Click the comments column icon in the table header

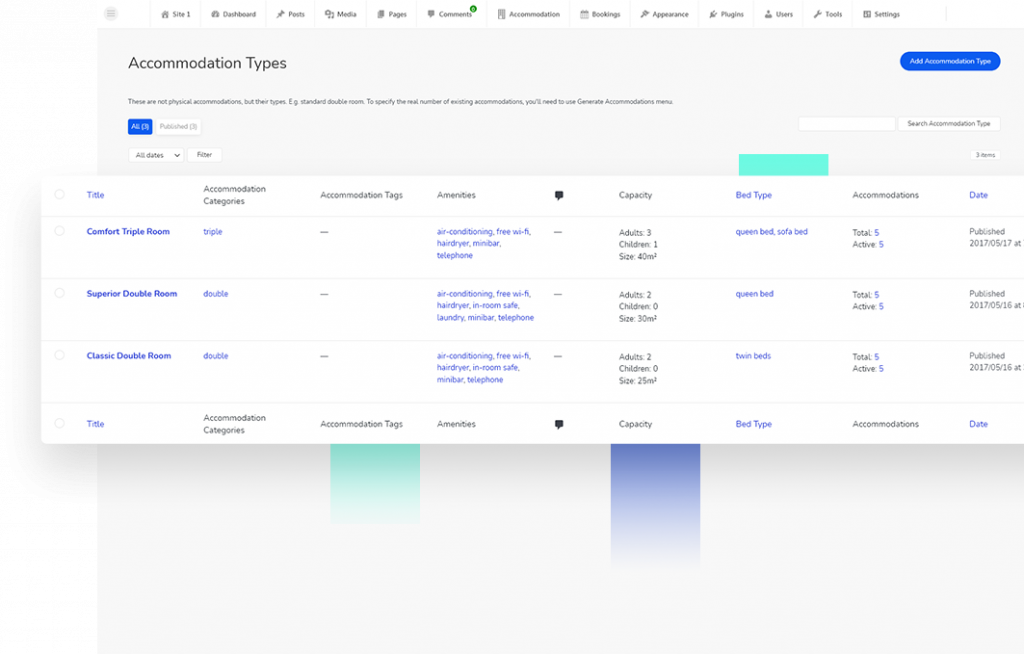(x=558, y=196)
